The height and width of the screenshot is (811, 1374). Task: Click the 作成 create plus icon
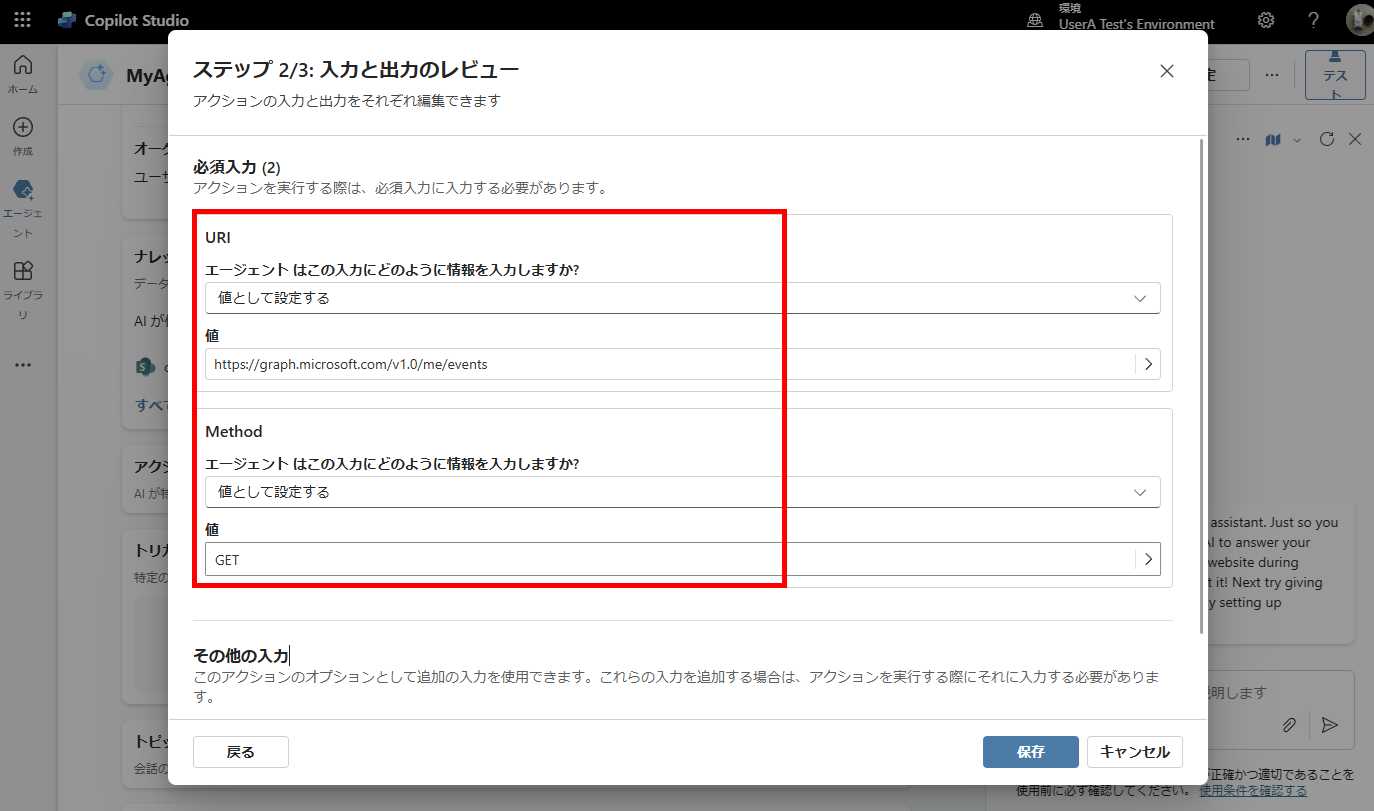(22, 128)
